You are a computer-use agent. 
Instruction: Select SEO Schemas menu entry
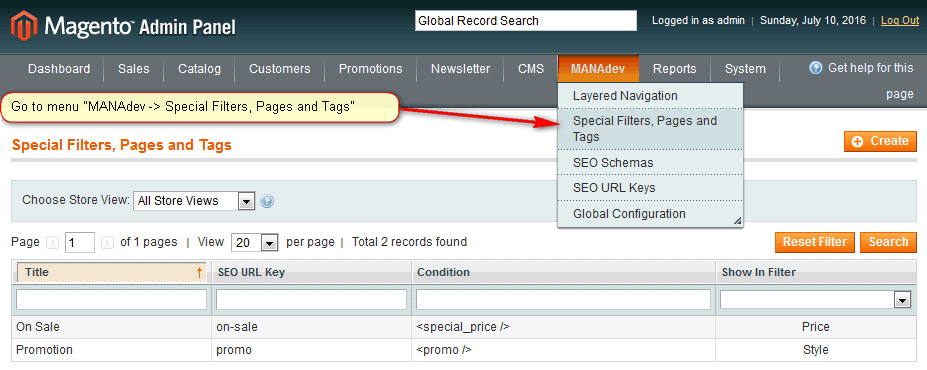click(x=650, y=163)
